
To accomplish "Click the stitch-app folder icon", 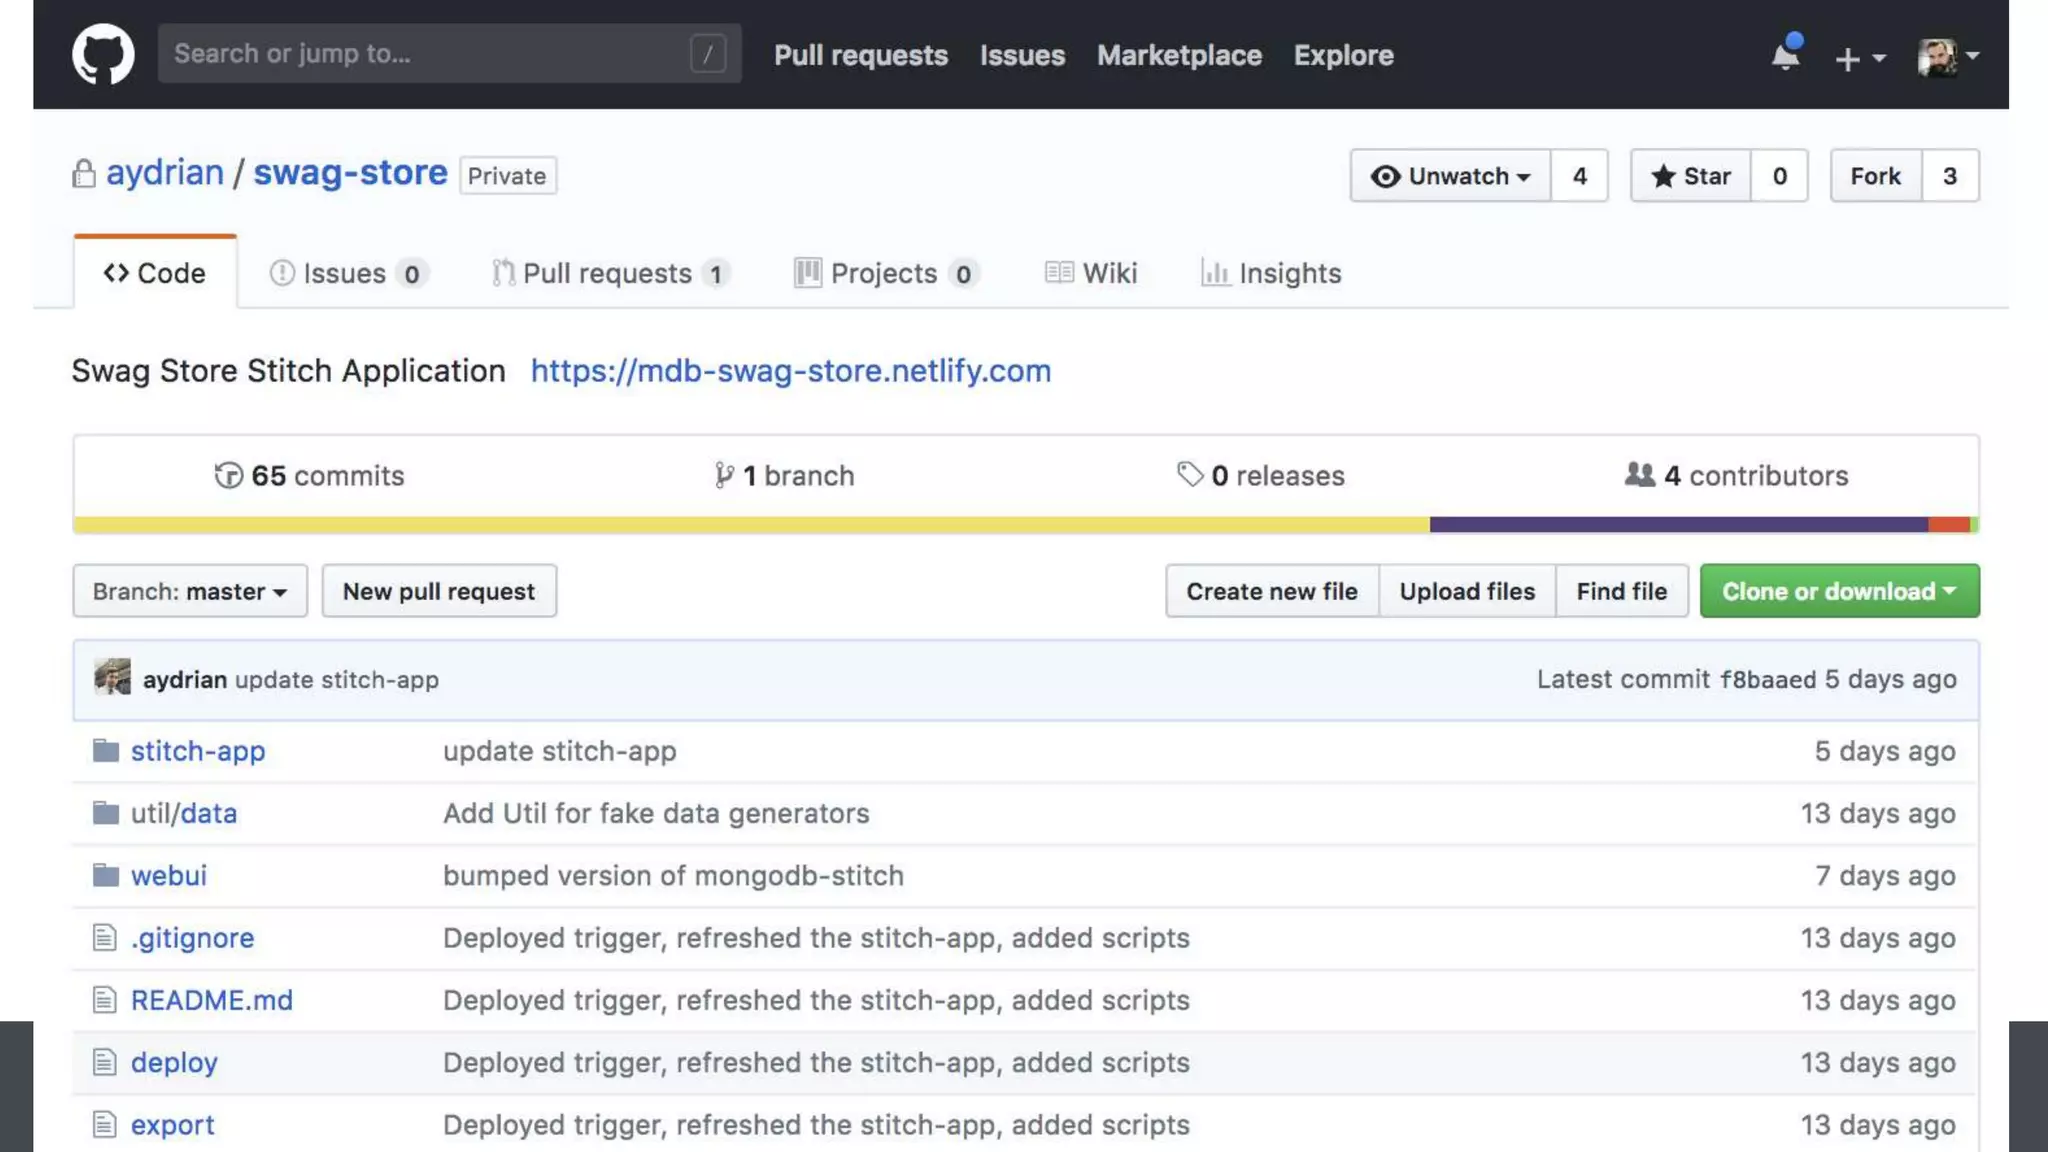I will (105, 750).
